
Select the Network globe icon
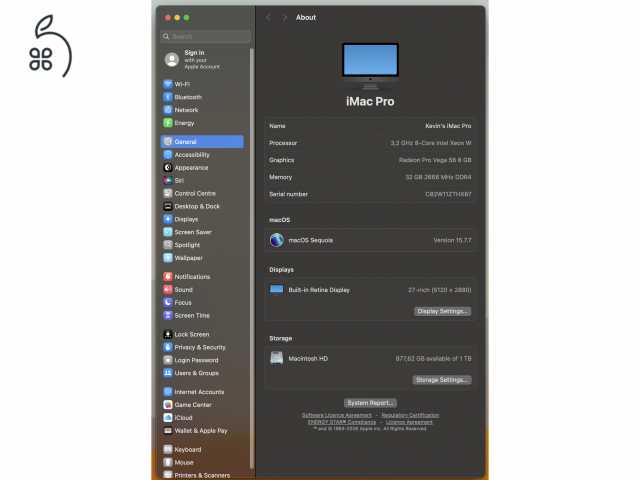[x=168, y=110]
